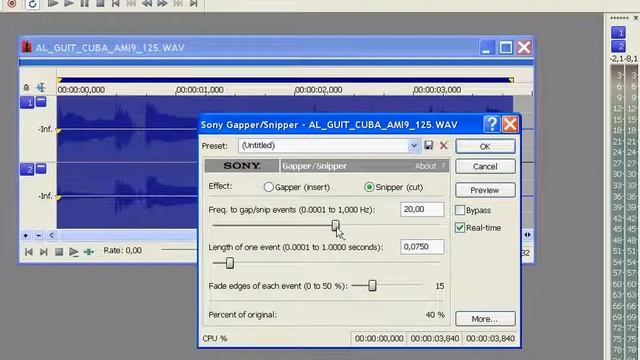Viewport: 640px width, 360px height.
Task: Click Stop in the data window transport
Action: pos(59,252)
